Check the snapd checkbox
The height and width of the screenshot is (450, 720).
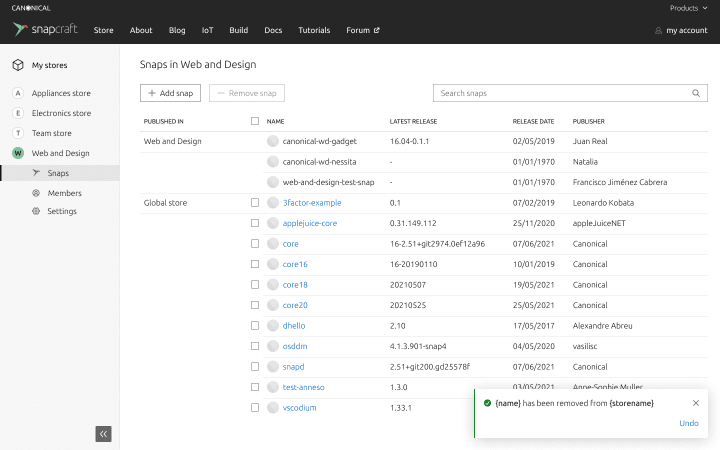pyautogui.click(x=255, y=367)
